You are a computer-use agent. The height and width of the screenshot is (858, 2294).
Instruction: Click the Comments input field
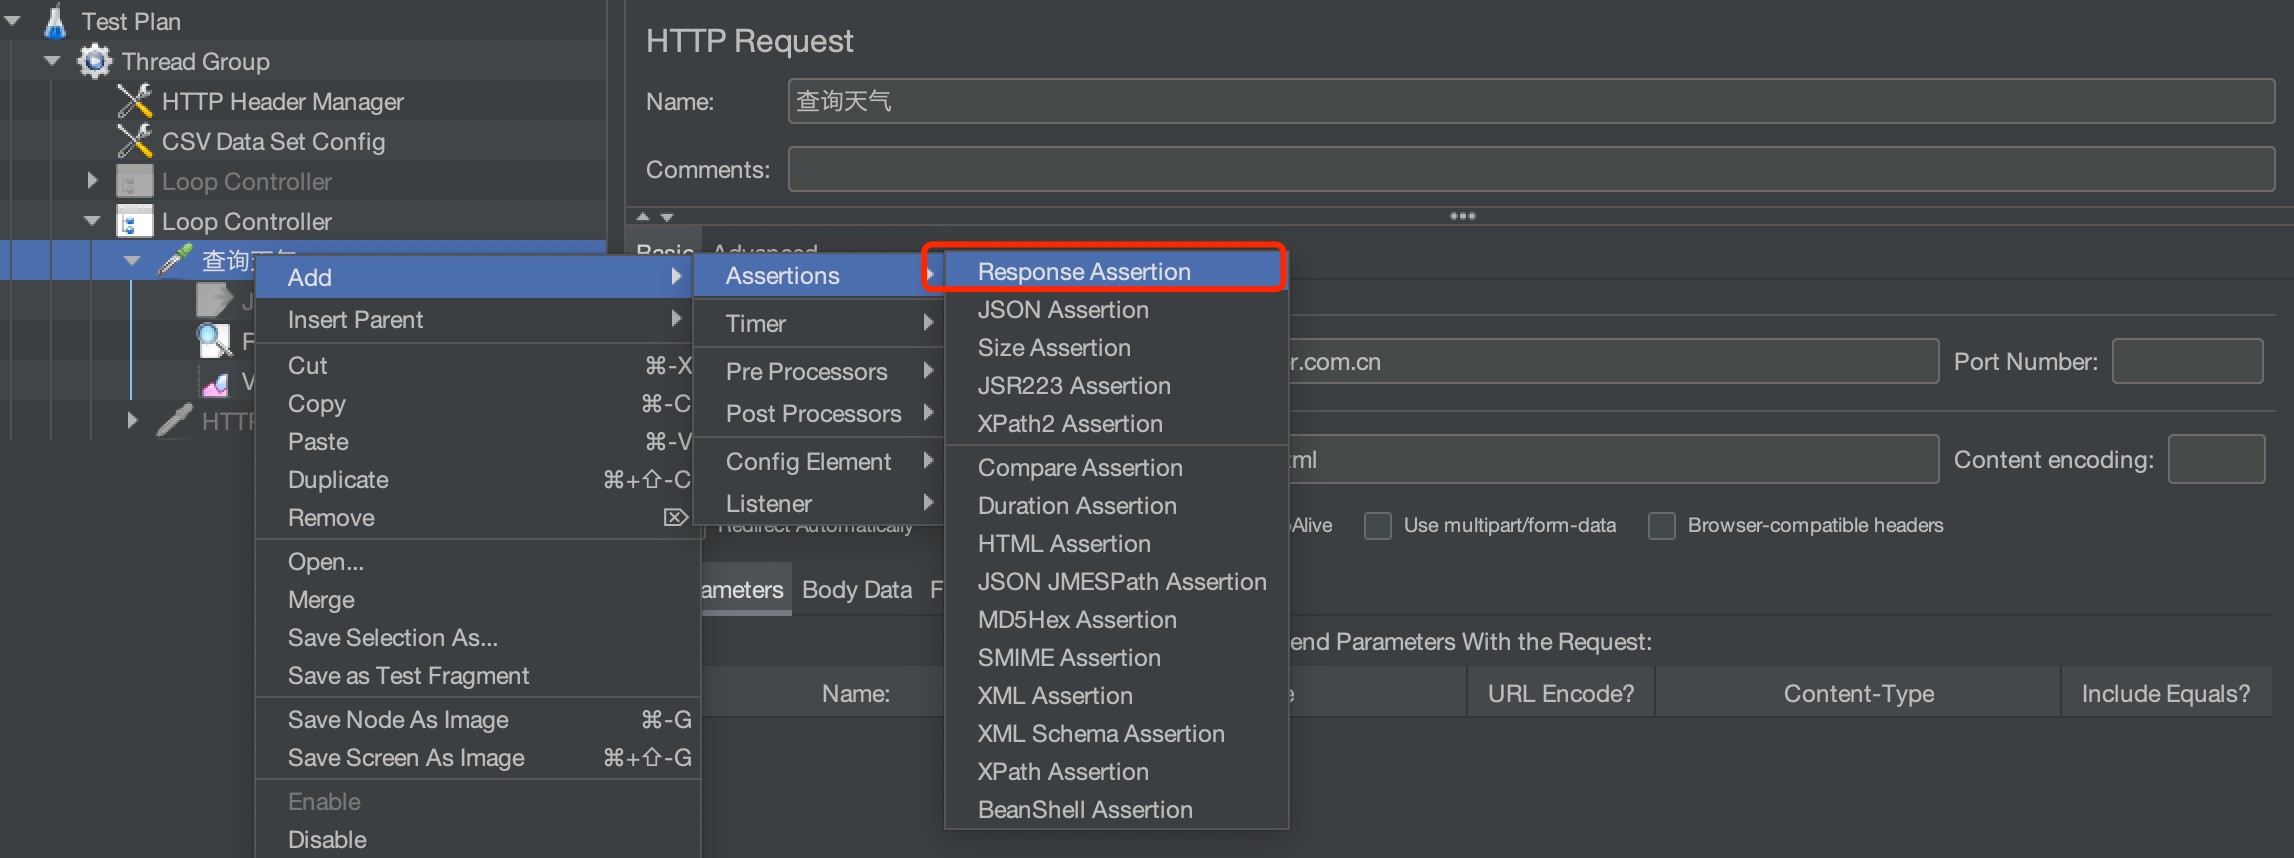coord(1531,169)
